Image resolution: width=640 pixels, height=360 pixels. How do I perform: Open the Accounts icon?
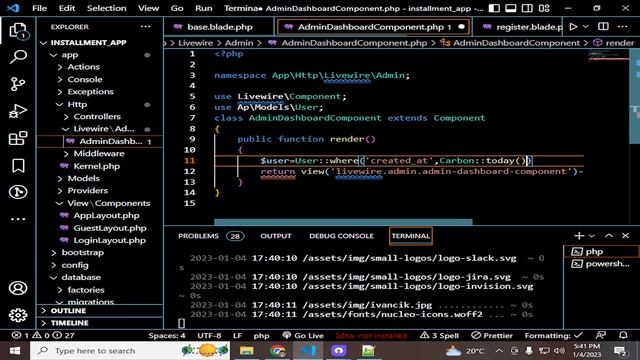point(18,288)
